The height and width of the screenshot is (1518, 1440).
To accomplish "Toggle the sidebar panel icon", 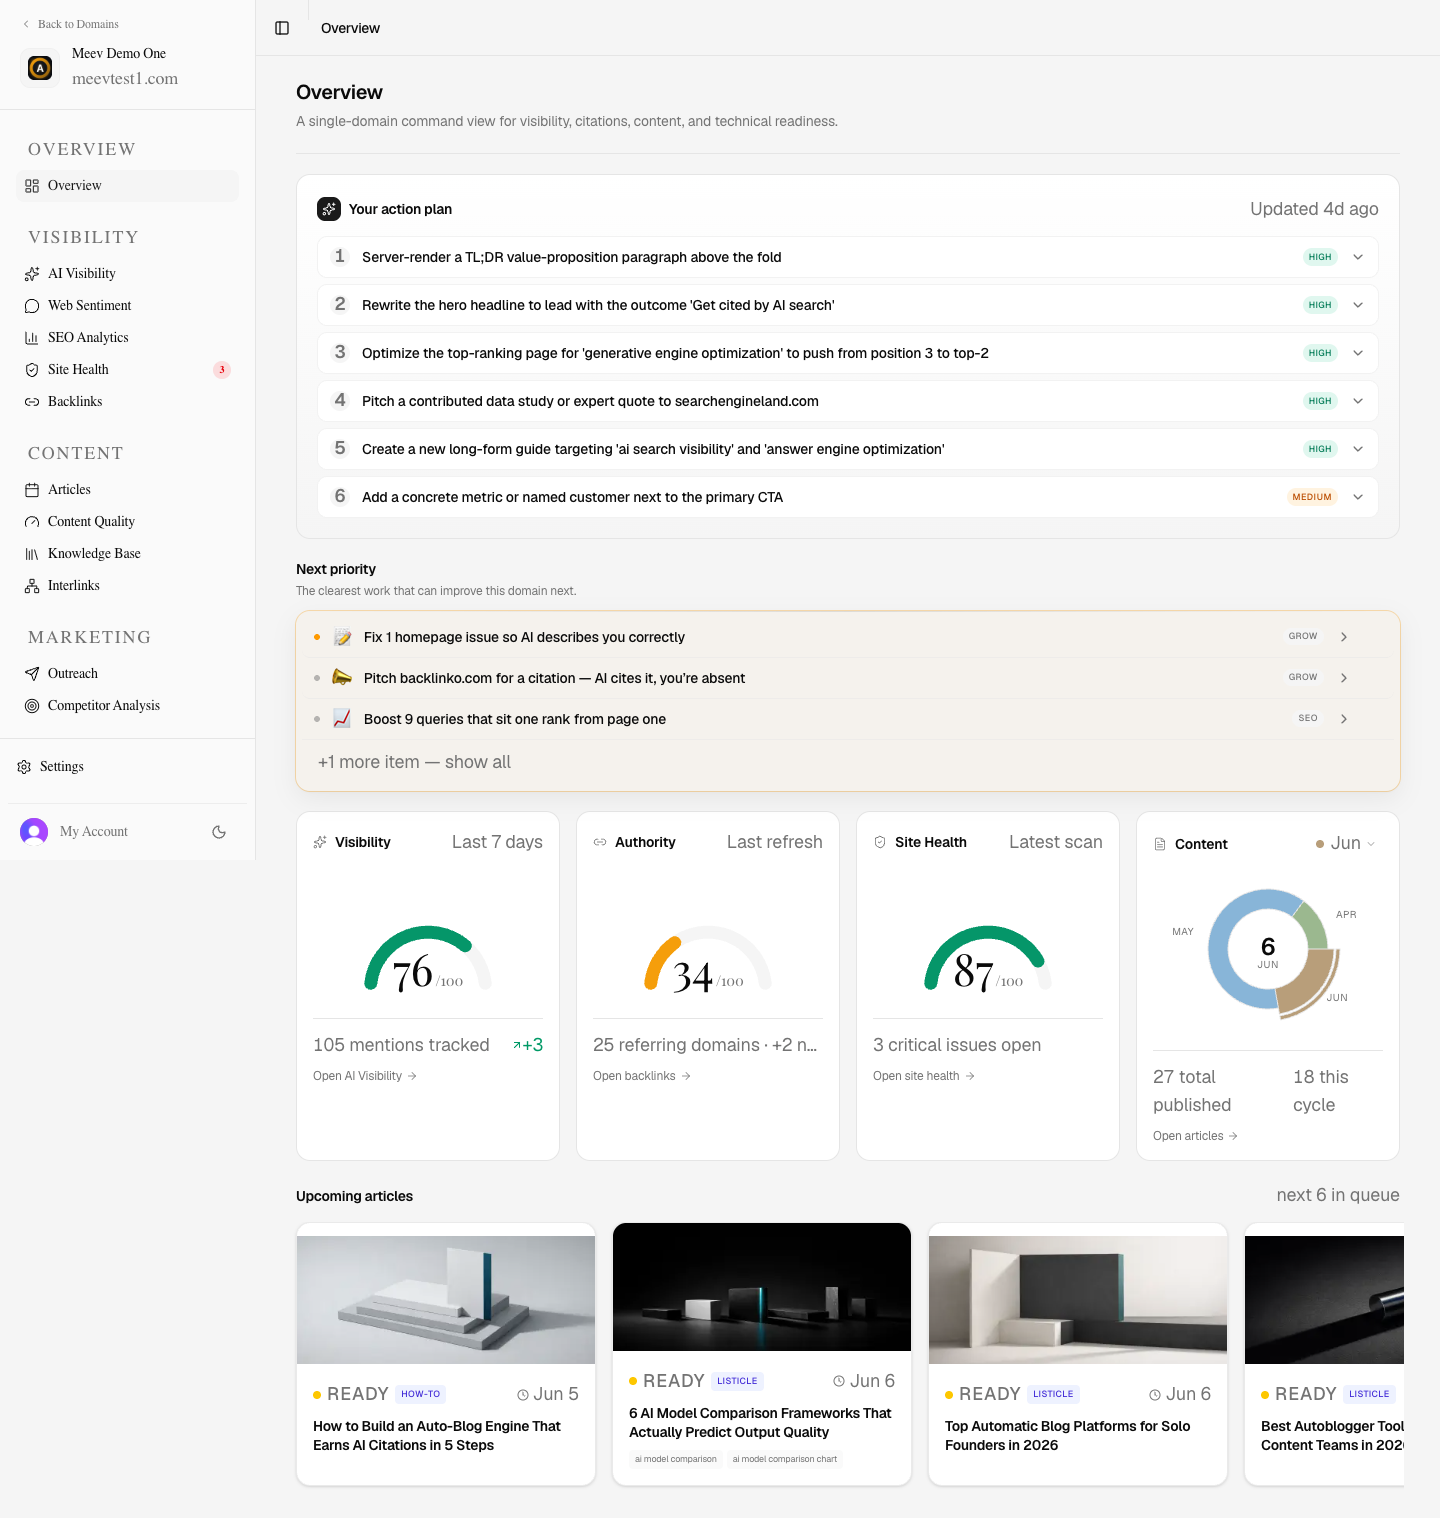I will [282, 28].
